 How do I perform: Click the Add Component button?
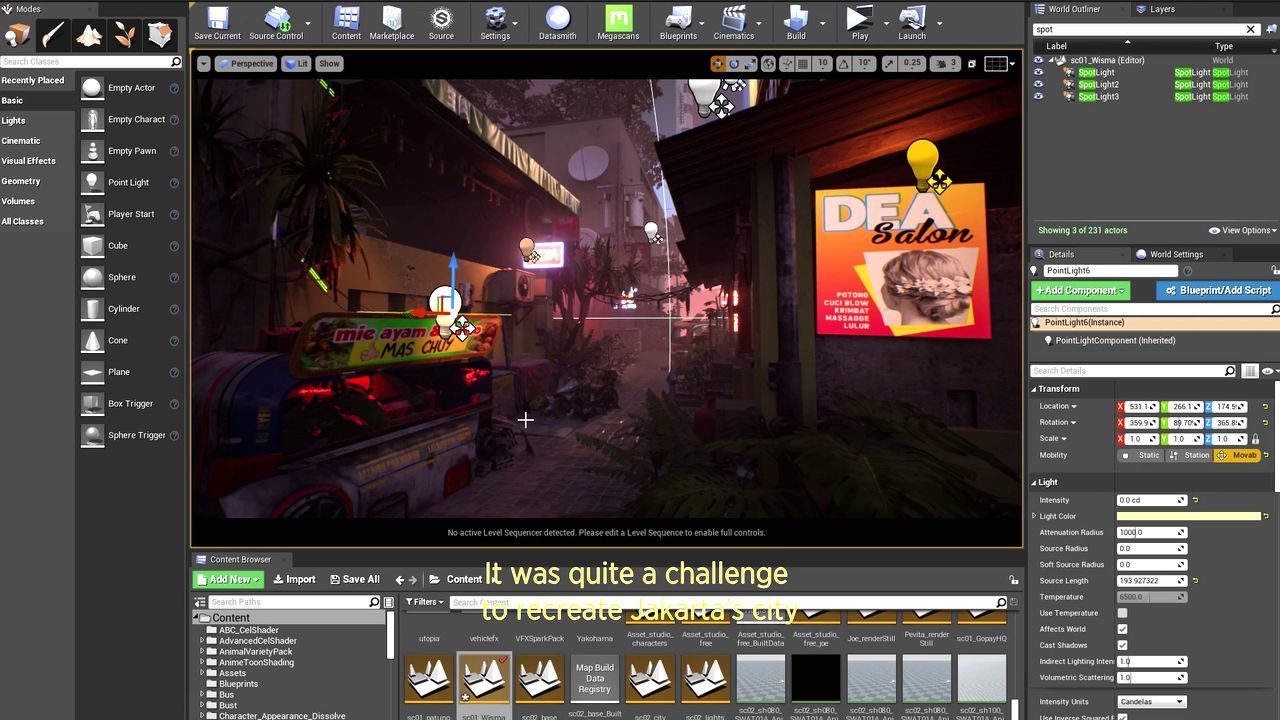coord(1079,290)
